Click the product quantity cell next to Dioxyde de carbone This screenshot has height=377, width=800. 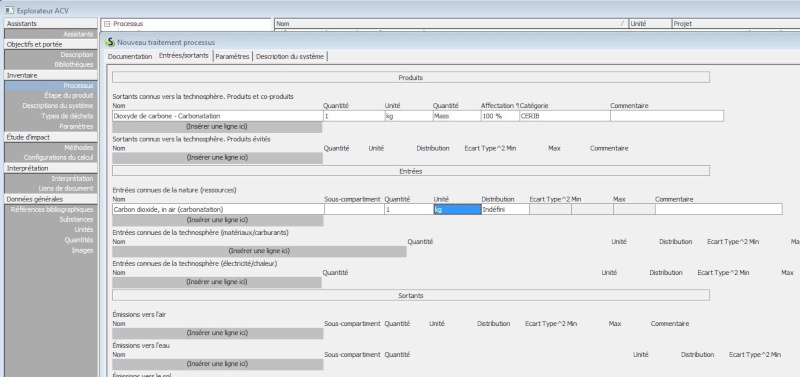354,116
